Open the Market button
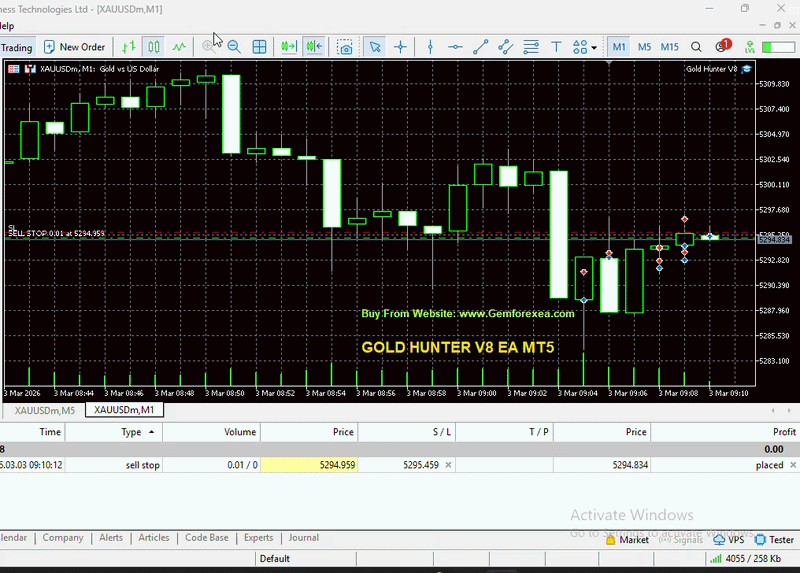The image size is (800, 573). [627, 540]
